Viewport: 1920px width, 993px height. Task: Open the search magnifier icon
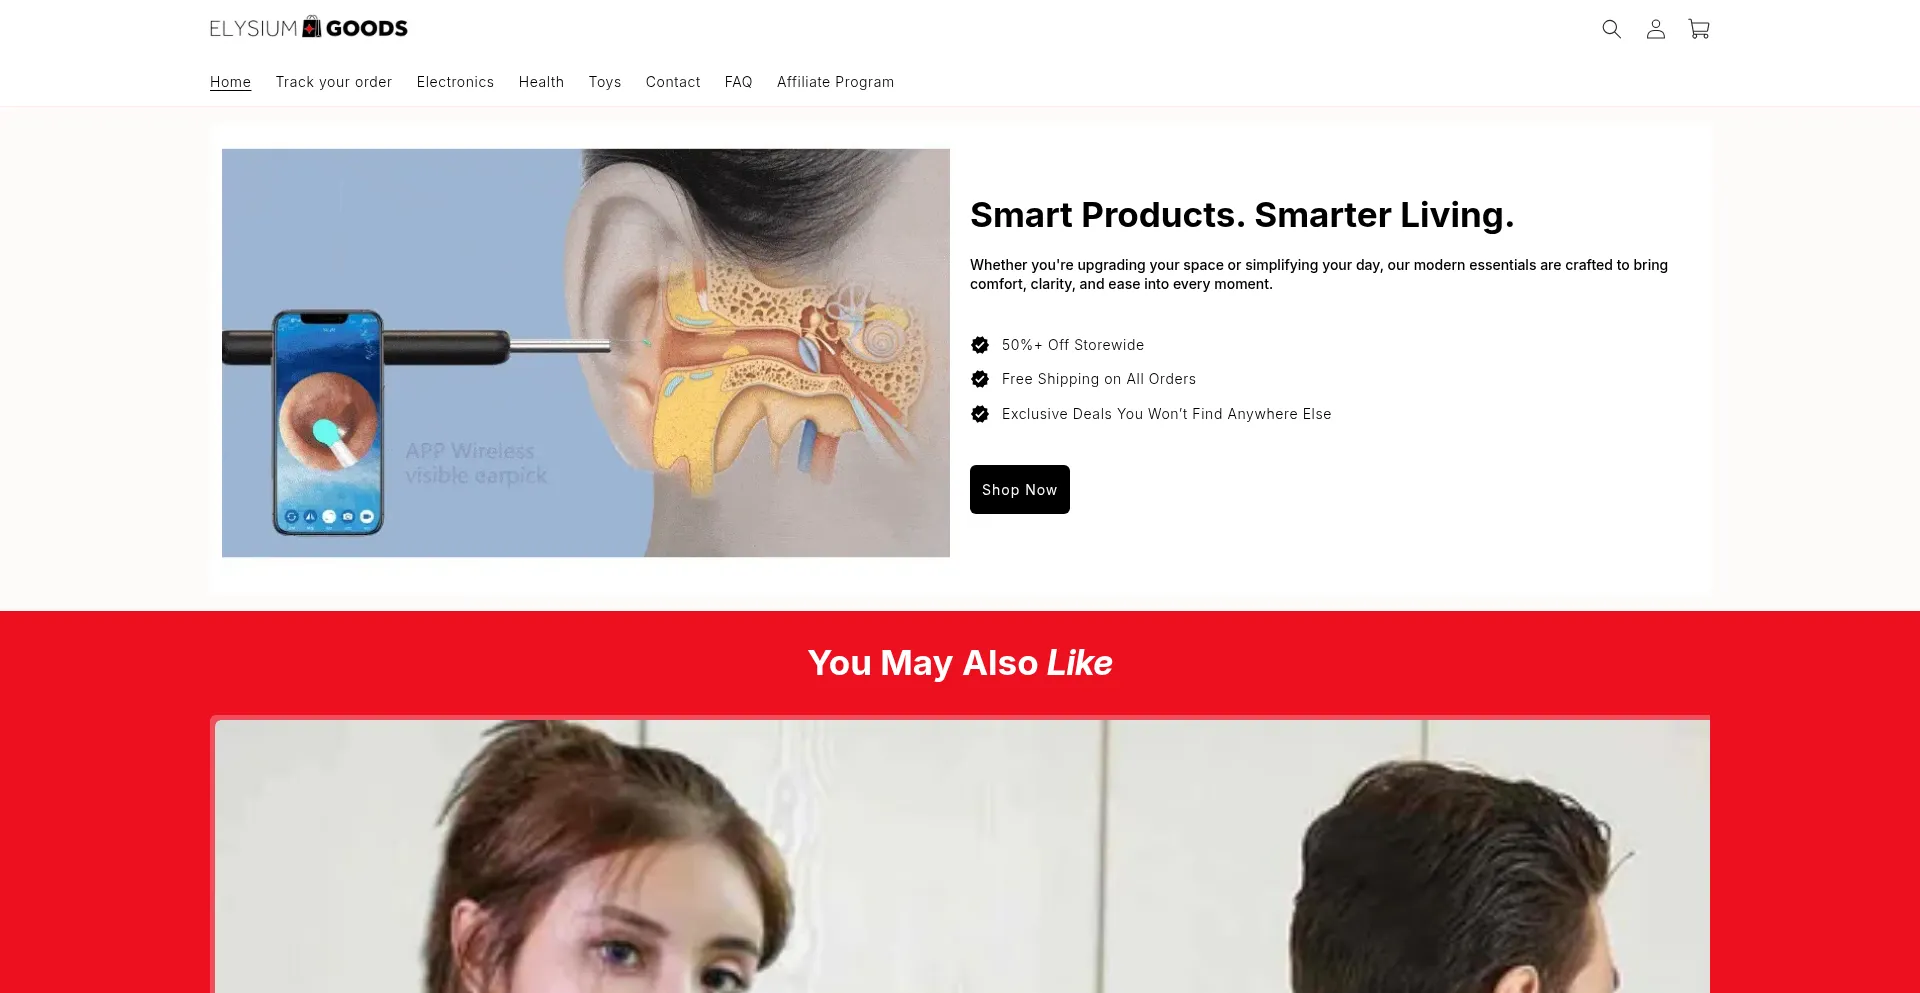click(1611, 29)
